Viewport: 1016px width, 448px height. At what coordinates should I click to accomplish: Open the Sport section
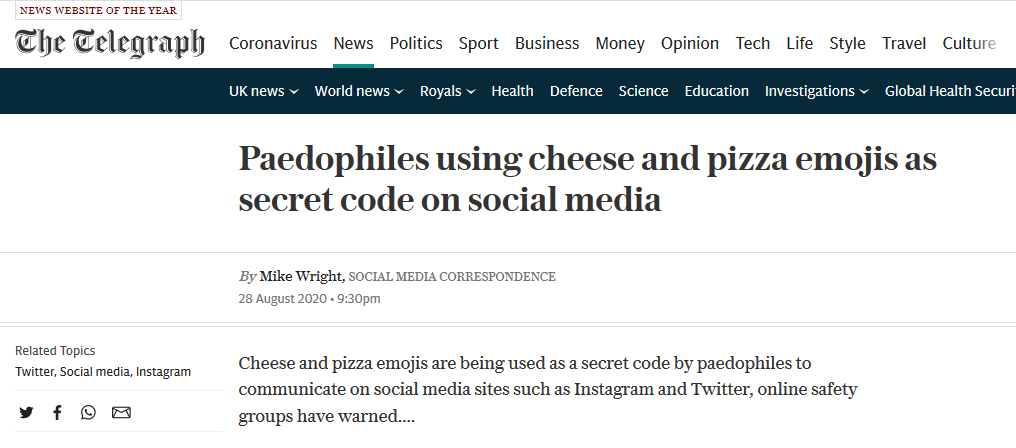tap(479, 43)
